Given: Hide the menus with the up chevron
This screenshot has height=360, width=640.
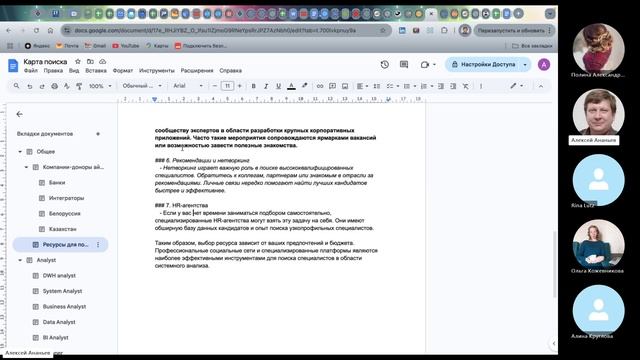Looking at the screenshot, I should pos(541,86).
